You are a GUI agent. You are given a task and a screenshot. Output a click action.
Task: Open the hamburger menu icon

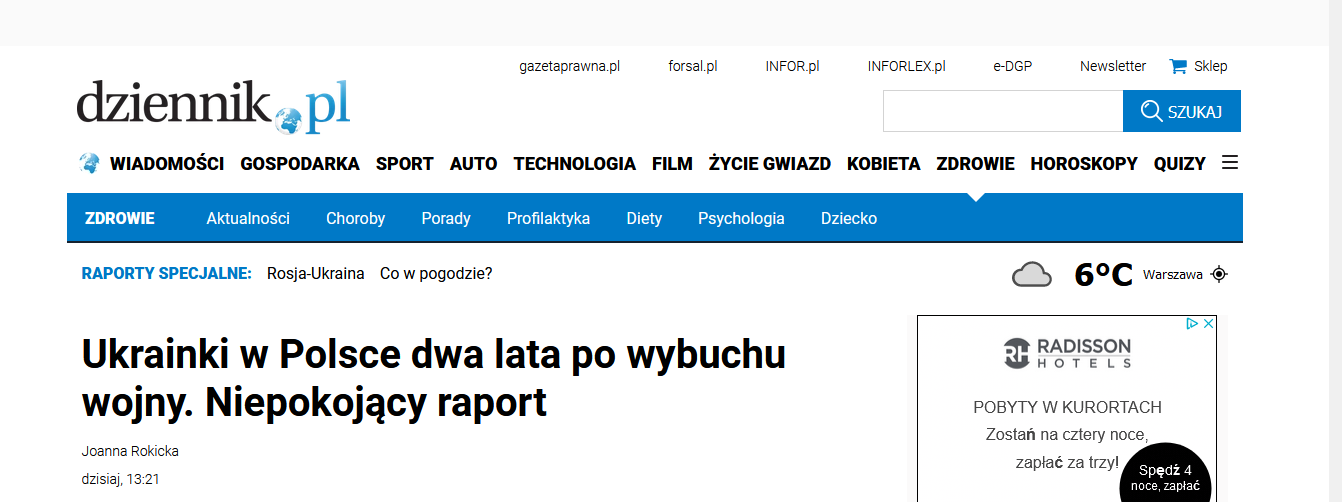click(1230, 162)
